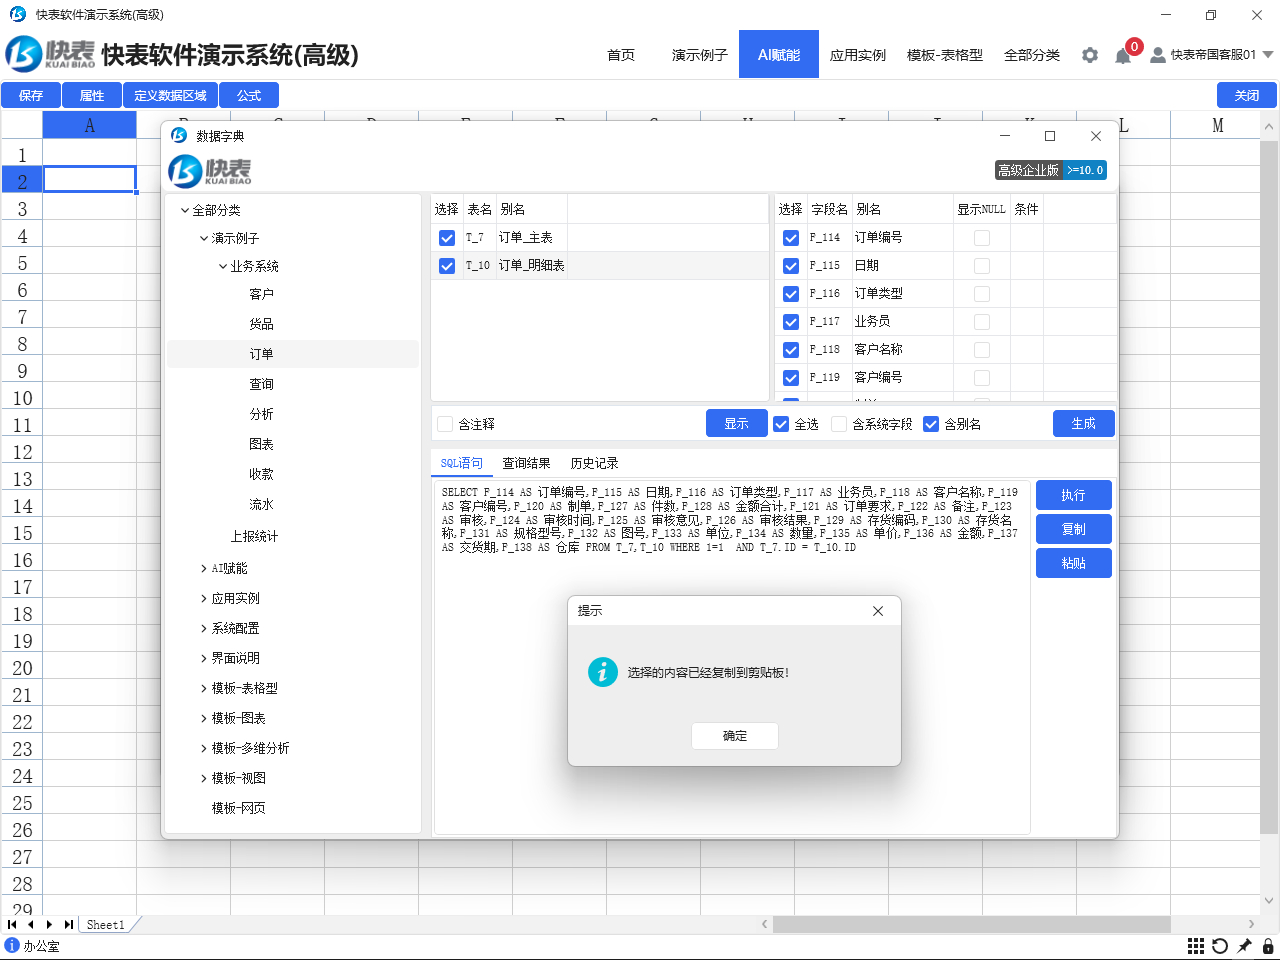Screen dimensions: 1280x960
Task: Expand the 系统配置 tree node
Action: [204, 628]
